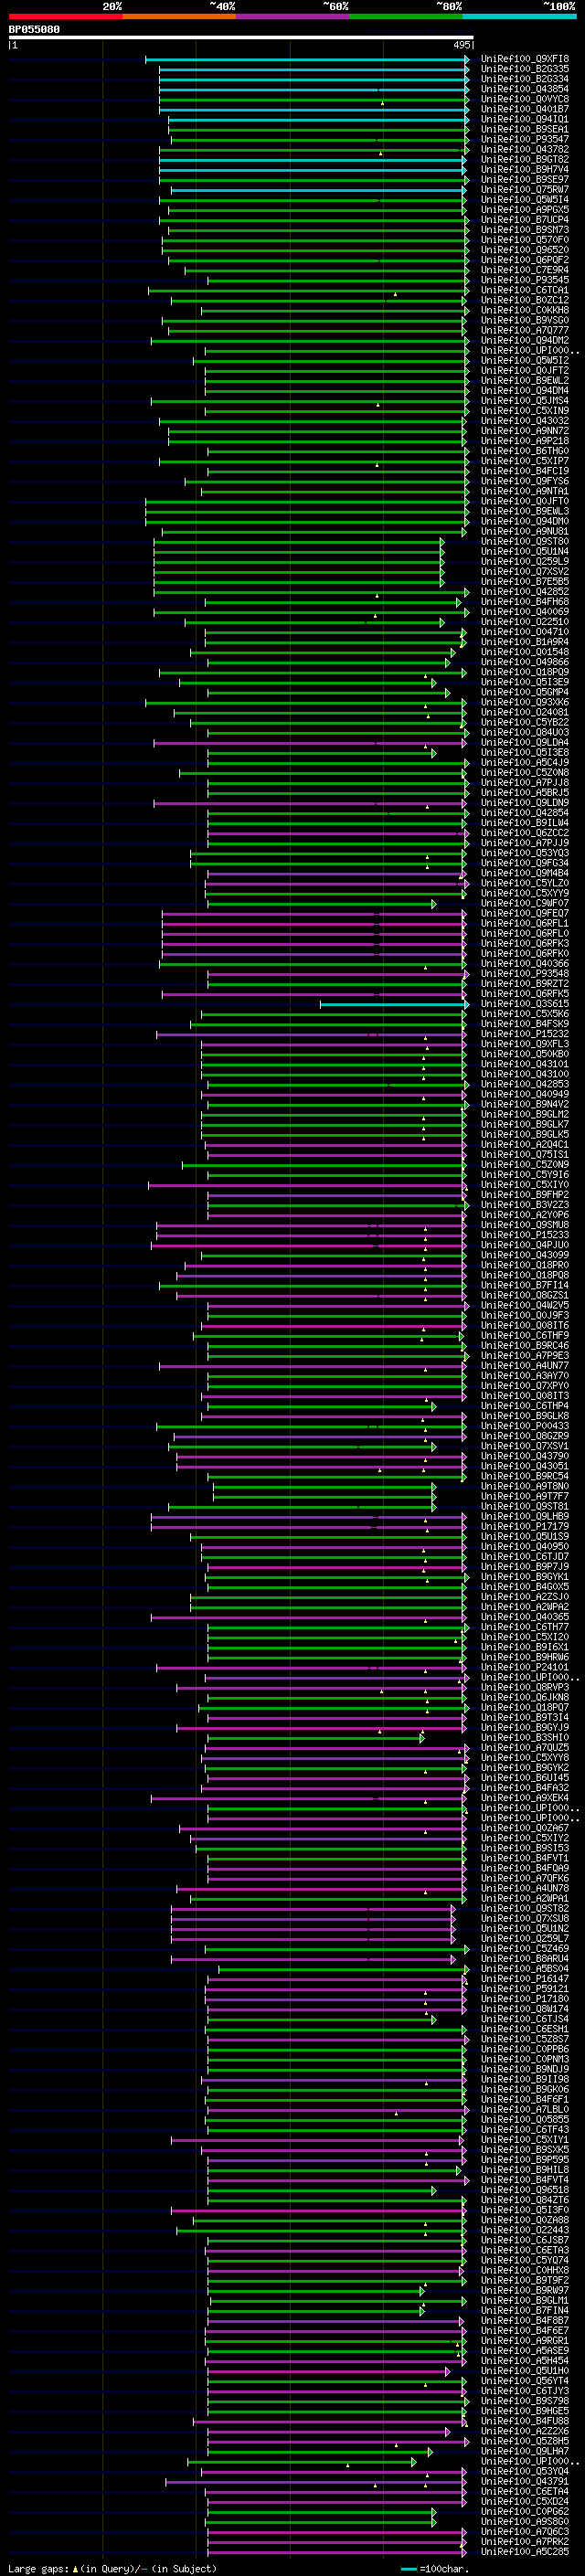Click the orange ~40% identity color bar
The image size is (585, 2576).
[179, 16]
